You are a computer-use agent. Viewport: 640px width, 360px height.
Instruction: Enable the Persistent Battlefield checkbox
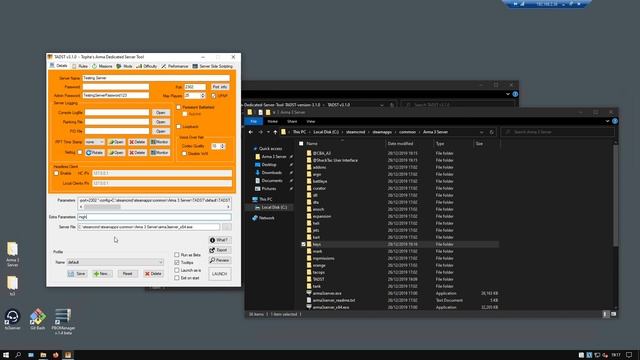pos(178,107)
